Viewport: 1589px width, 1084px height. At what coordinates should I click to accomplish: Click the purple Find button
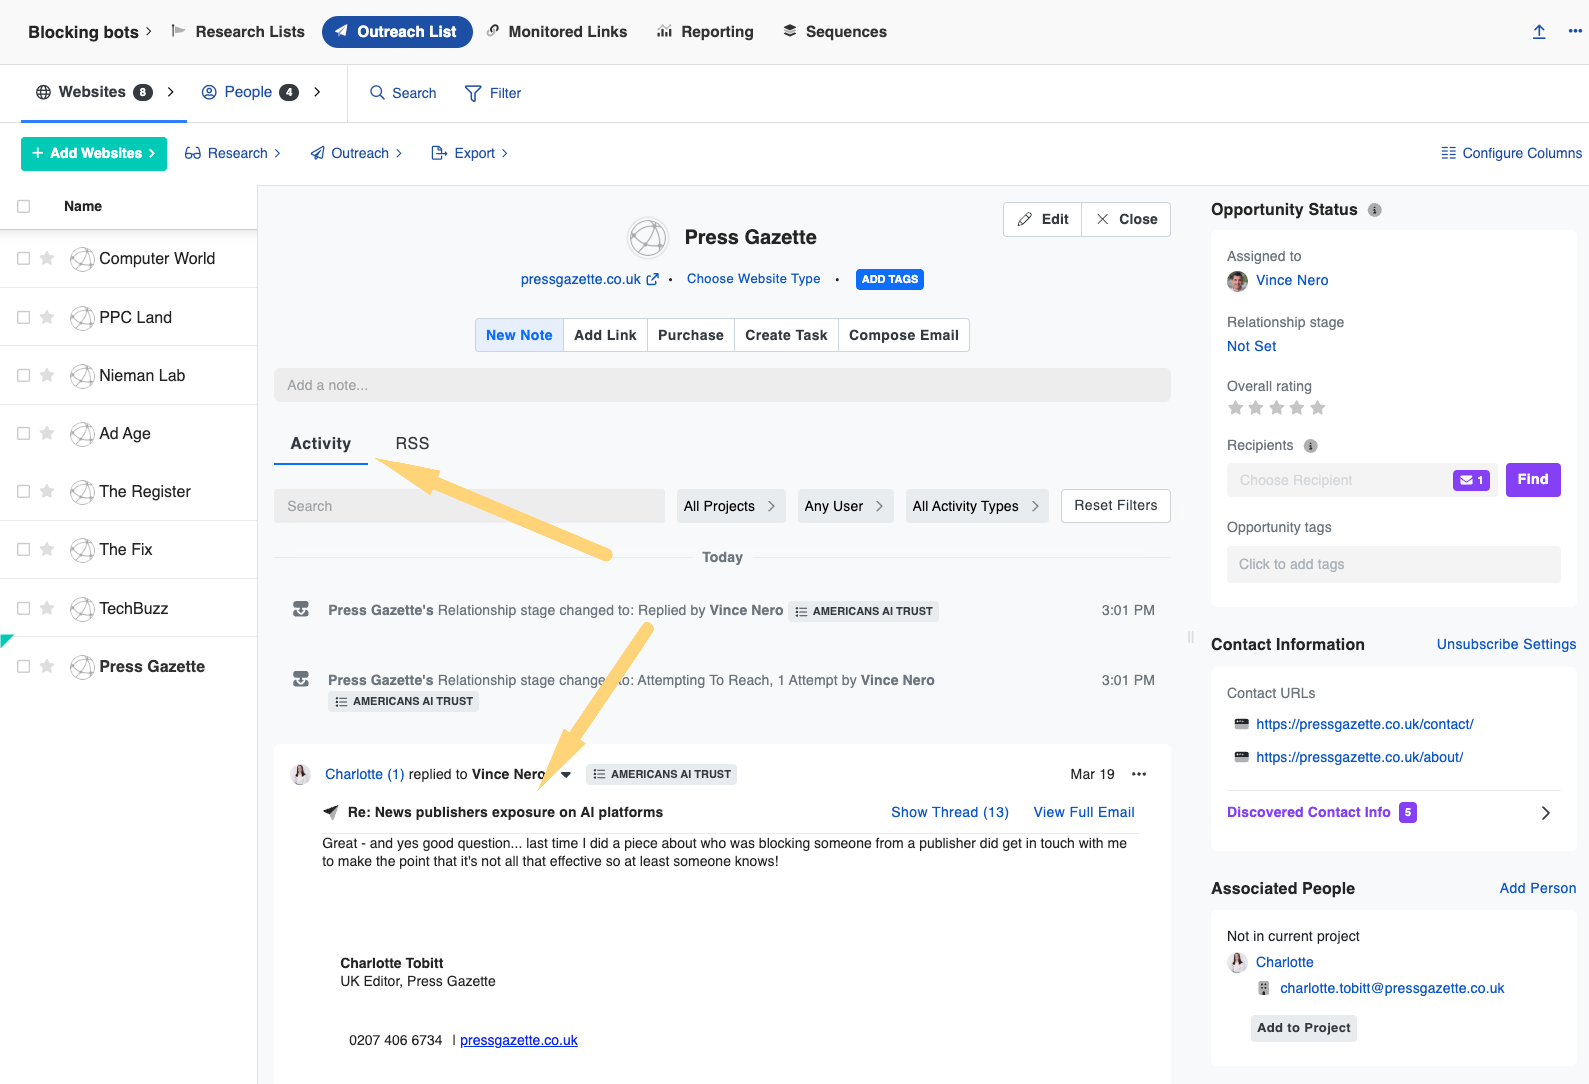click(x=1533, y=480)
